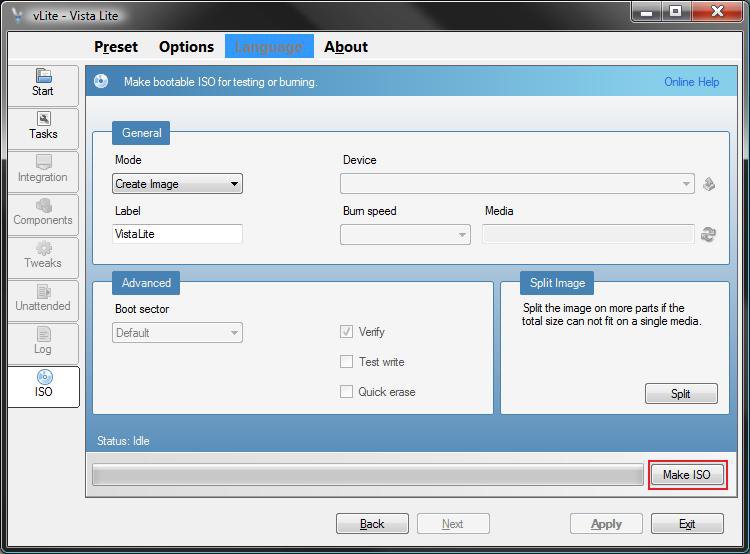Select the Tweaks gear sidebar item
Image resolution: width=750 pixels, height=554 pixels.
click(43, 257)
